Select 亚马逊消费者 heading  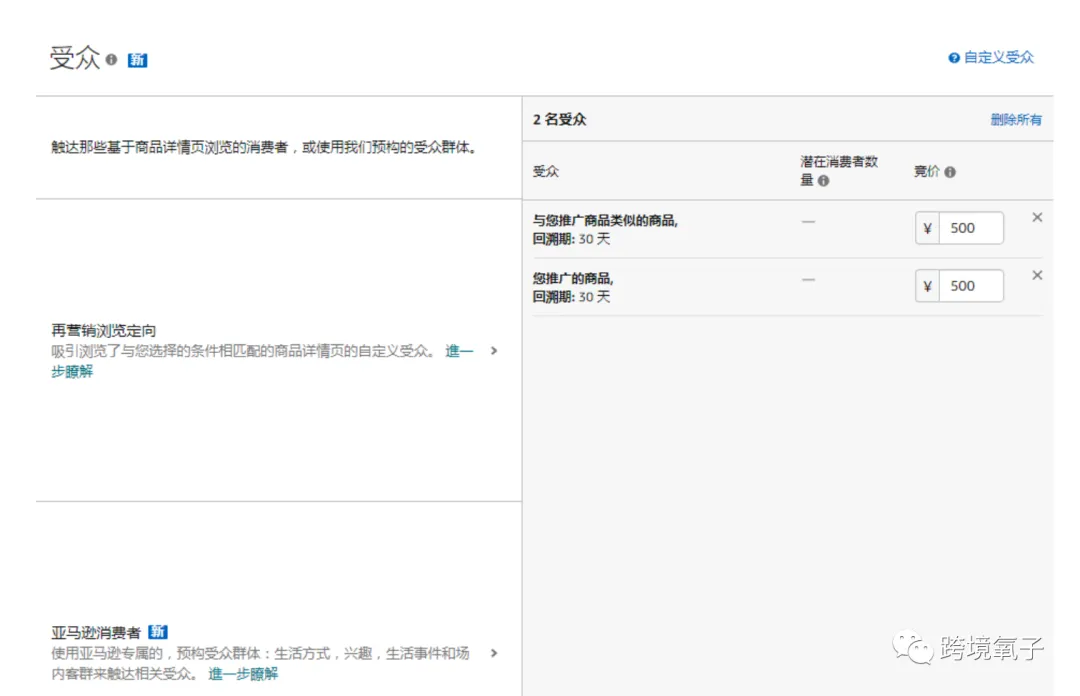[x=96, y=633]
